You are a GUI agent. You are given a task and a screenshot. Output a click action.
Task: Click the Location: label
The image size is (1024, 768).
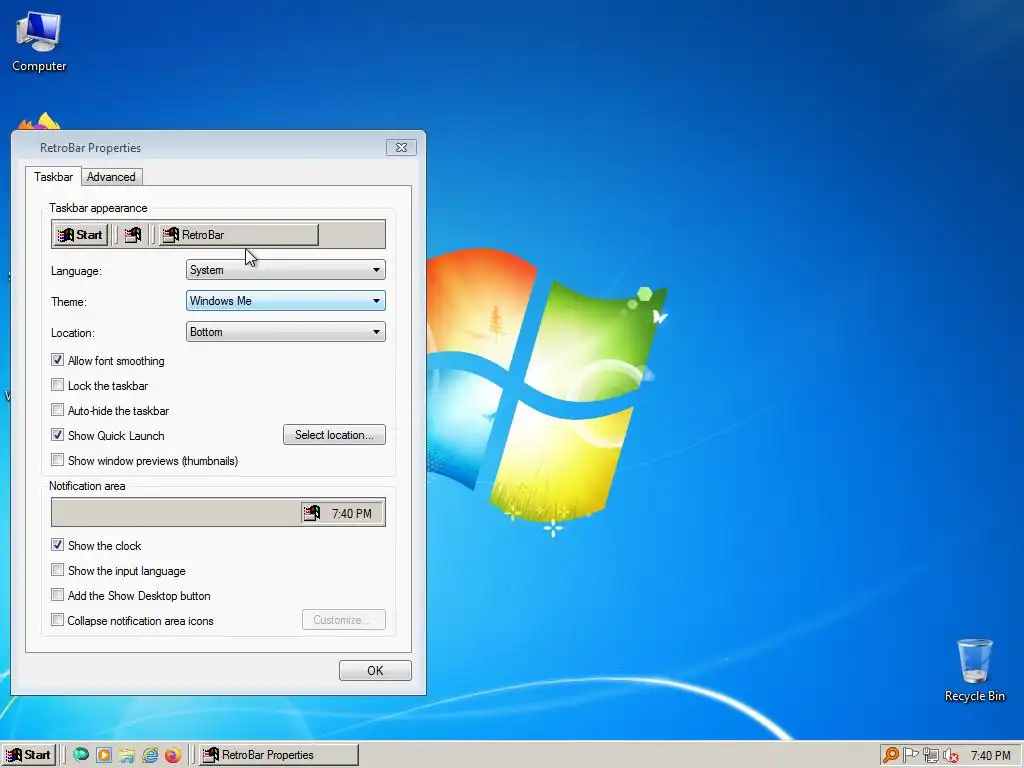point(73,333)
